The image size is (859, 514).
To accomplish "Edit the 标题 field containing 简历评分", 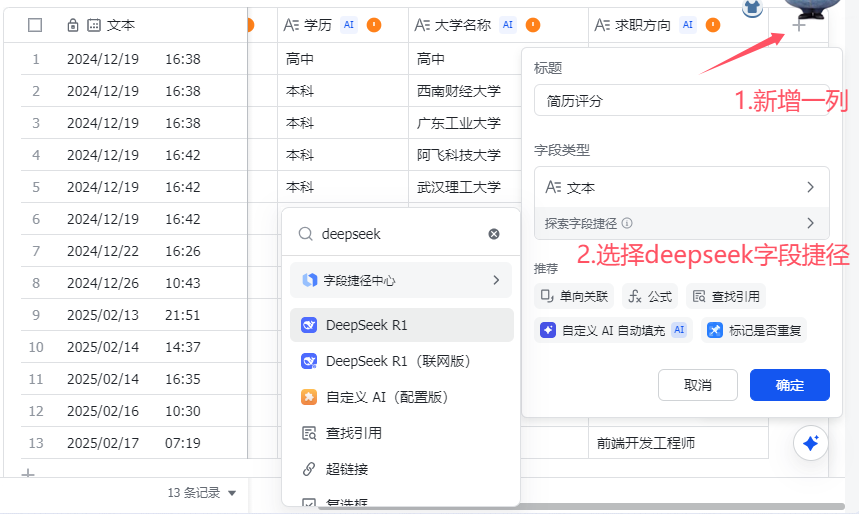I will point(682,100).
